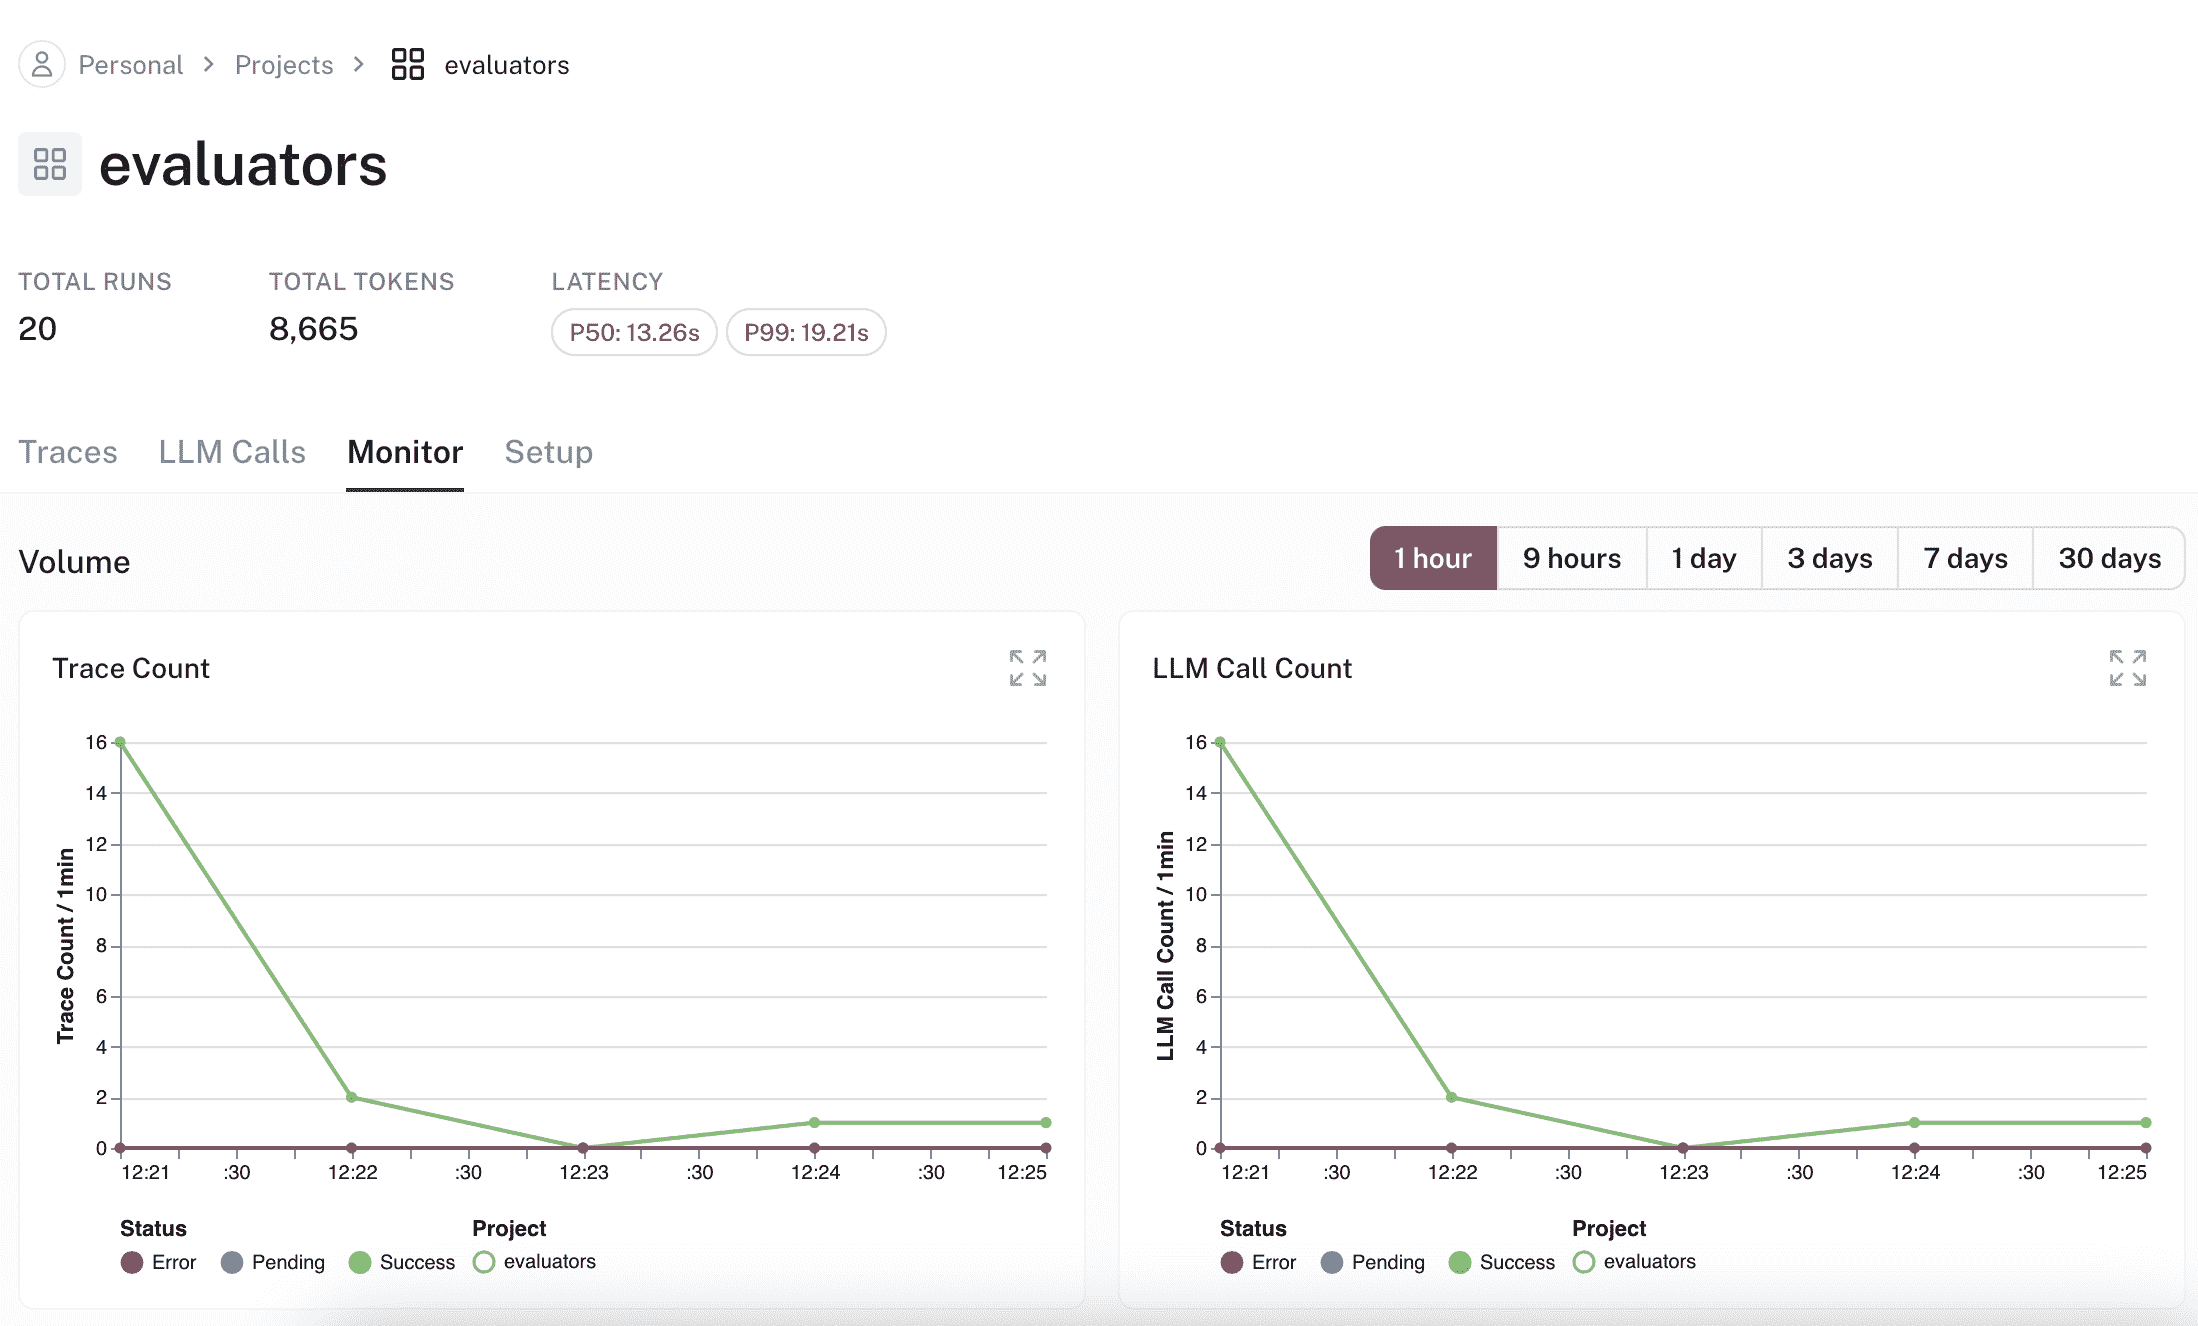This screenshot has height=1326, width=2198.
Task: Open the Personal breadcrumb link
Action: pyautogui.click(x=130, y=65)
